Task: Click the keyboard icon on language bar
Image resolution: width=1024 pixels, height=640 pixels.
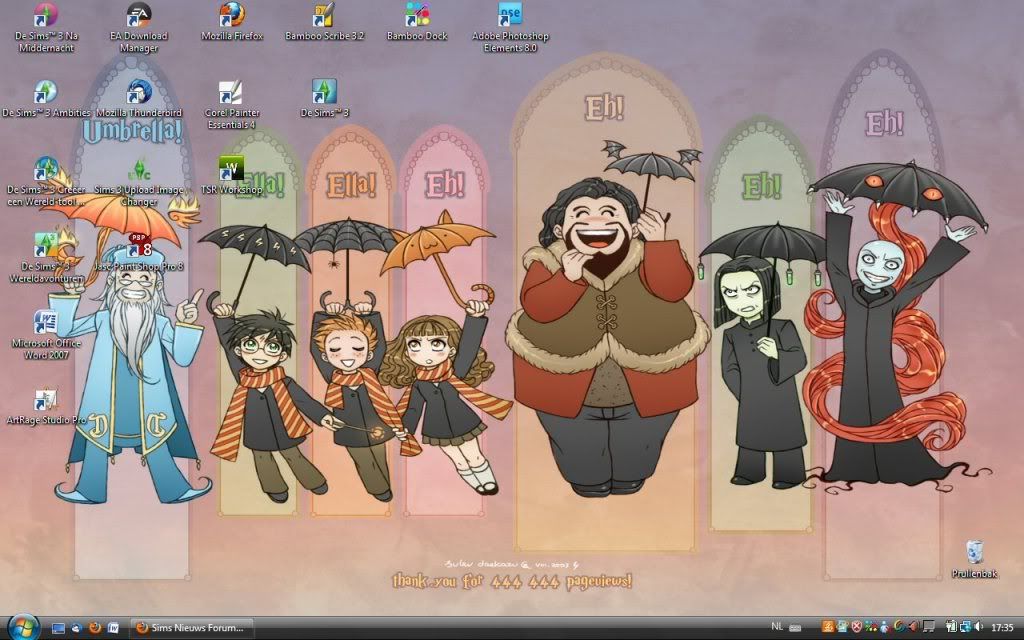Action: (x=795, y=628)
